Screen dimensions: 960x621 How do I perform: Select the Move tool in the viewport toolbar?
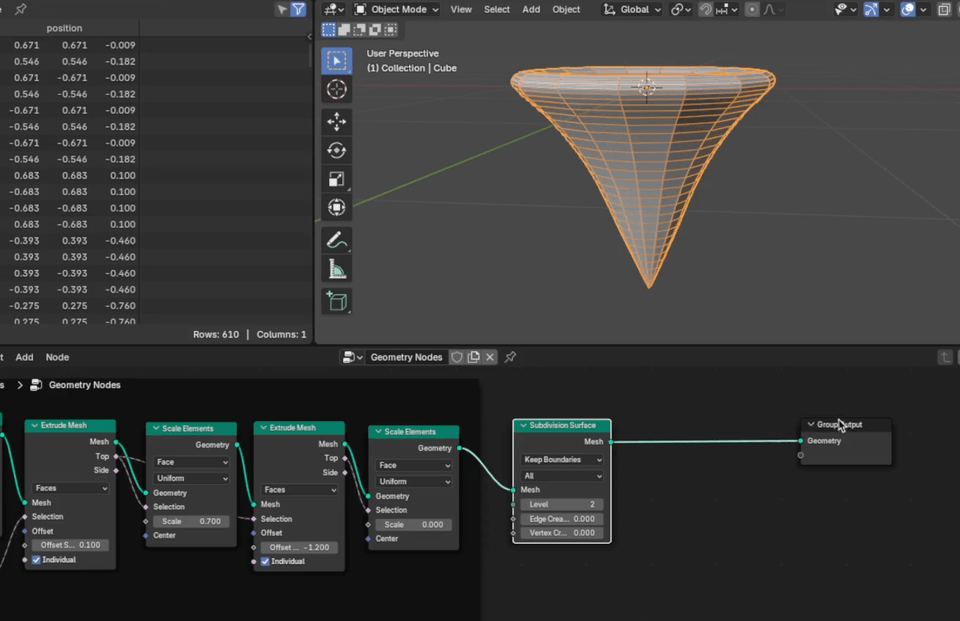pos(336,121)
